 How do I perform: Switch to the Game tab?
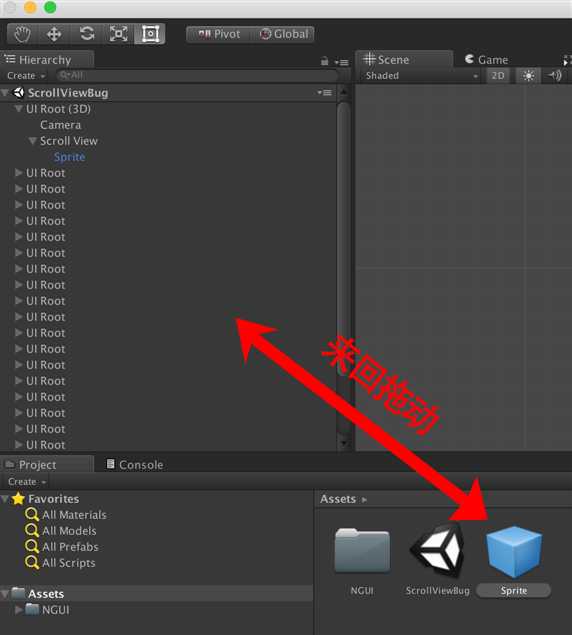[x=486, y=60]
